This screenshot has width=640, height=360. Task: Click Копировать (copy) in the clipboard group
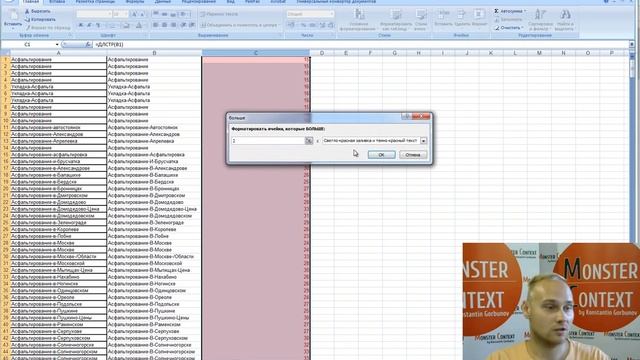tap(40, 19)
